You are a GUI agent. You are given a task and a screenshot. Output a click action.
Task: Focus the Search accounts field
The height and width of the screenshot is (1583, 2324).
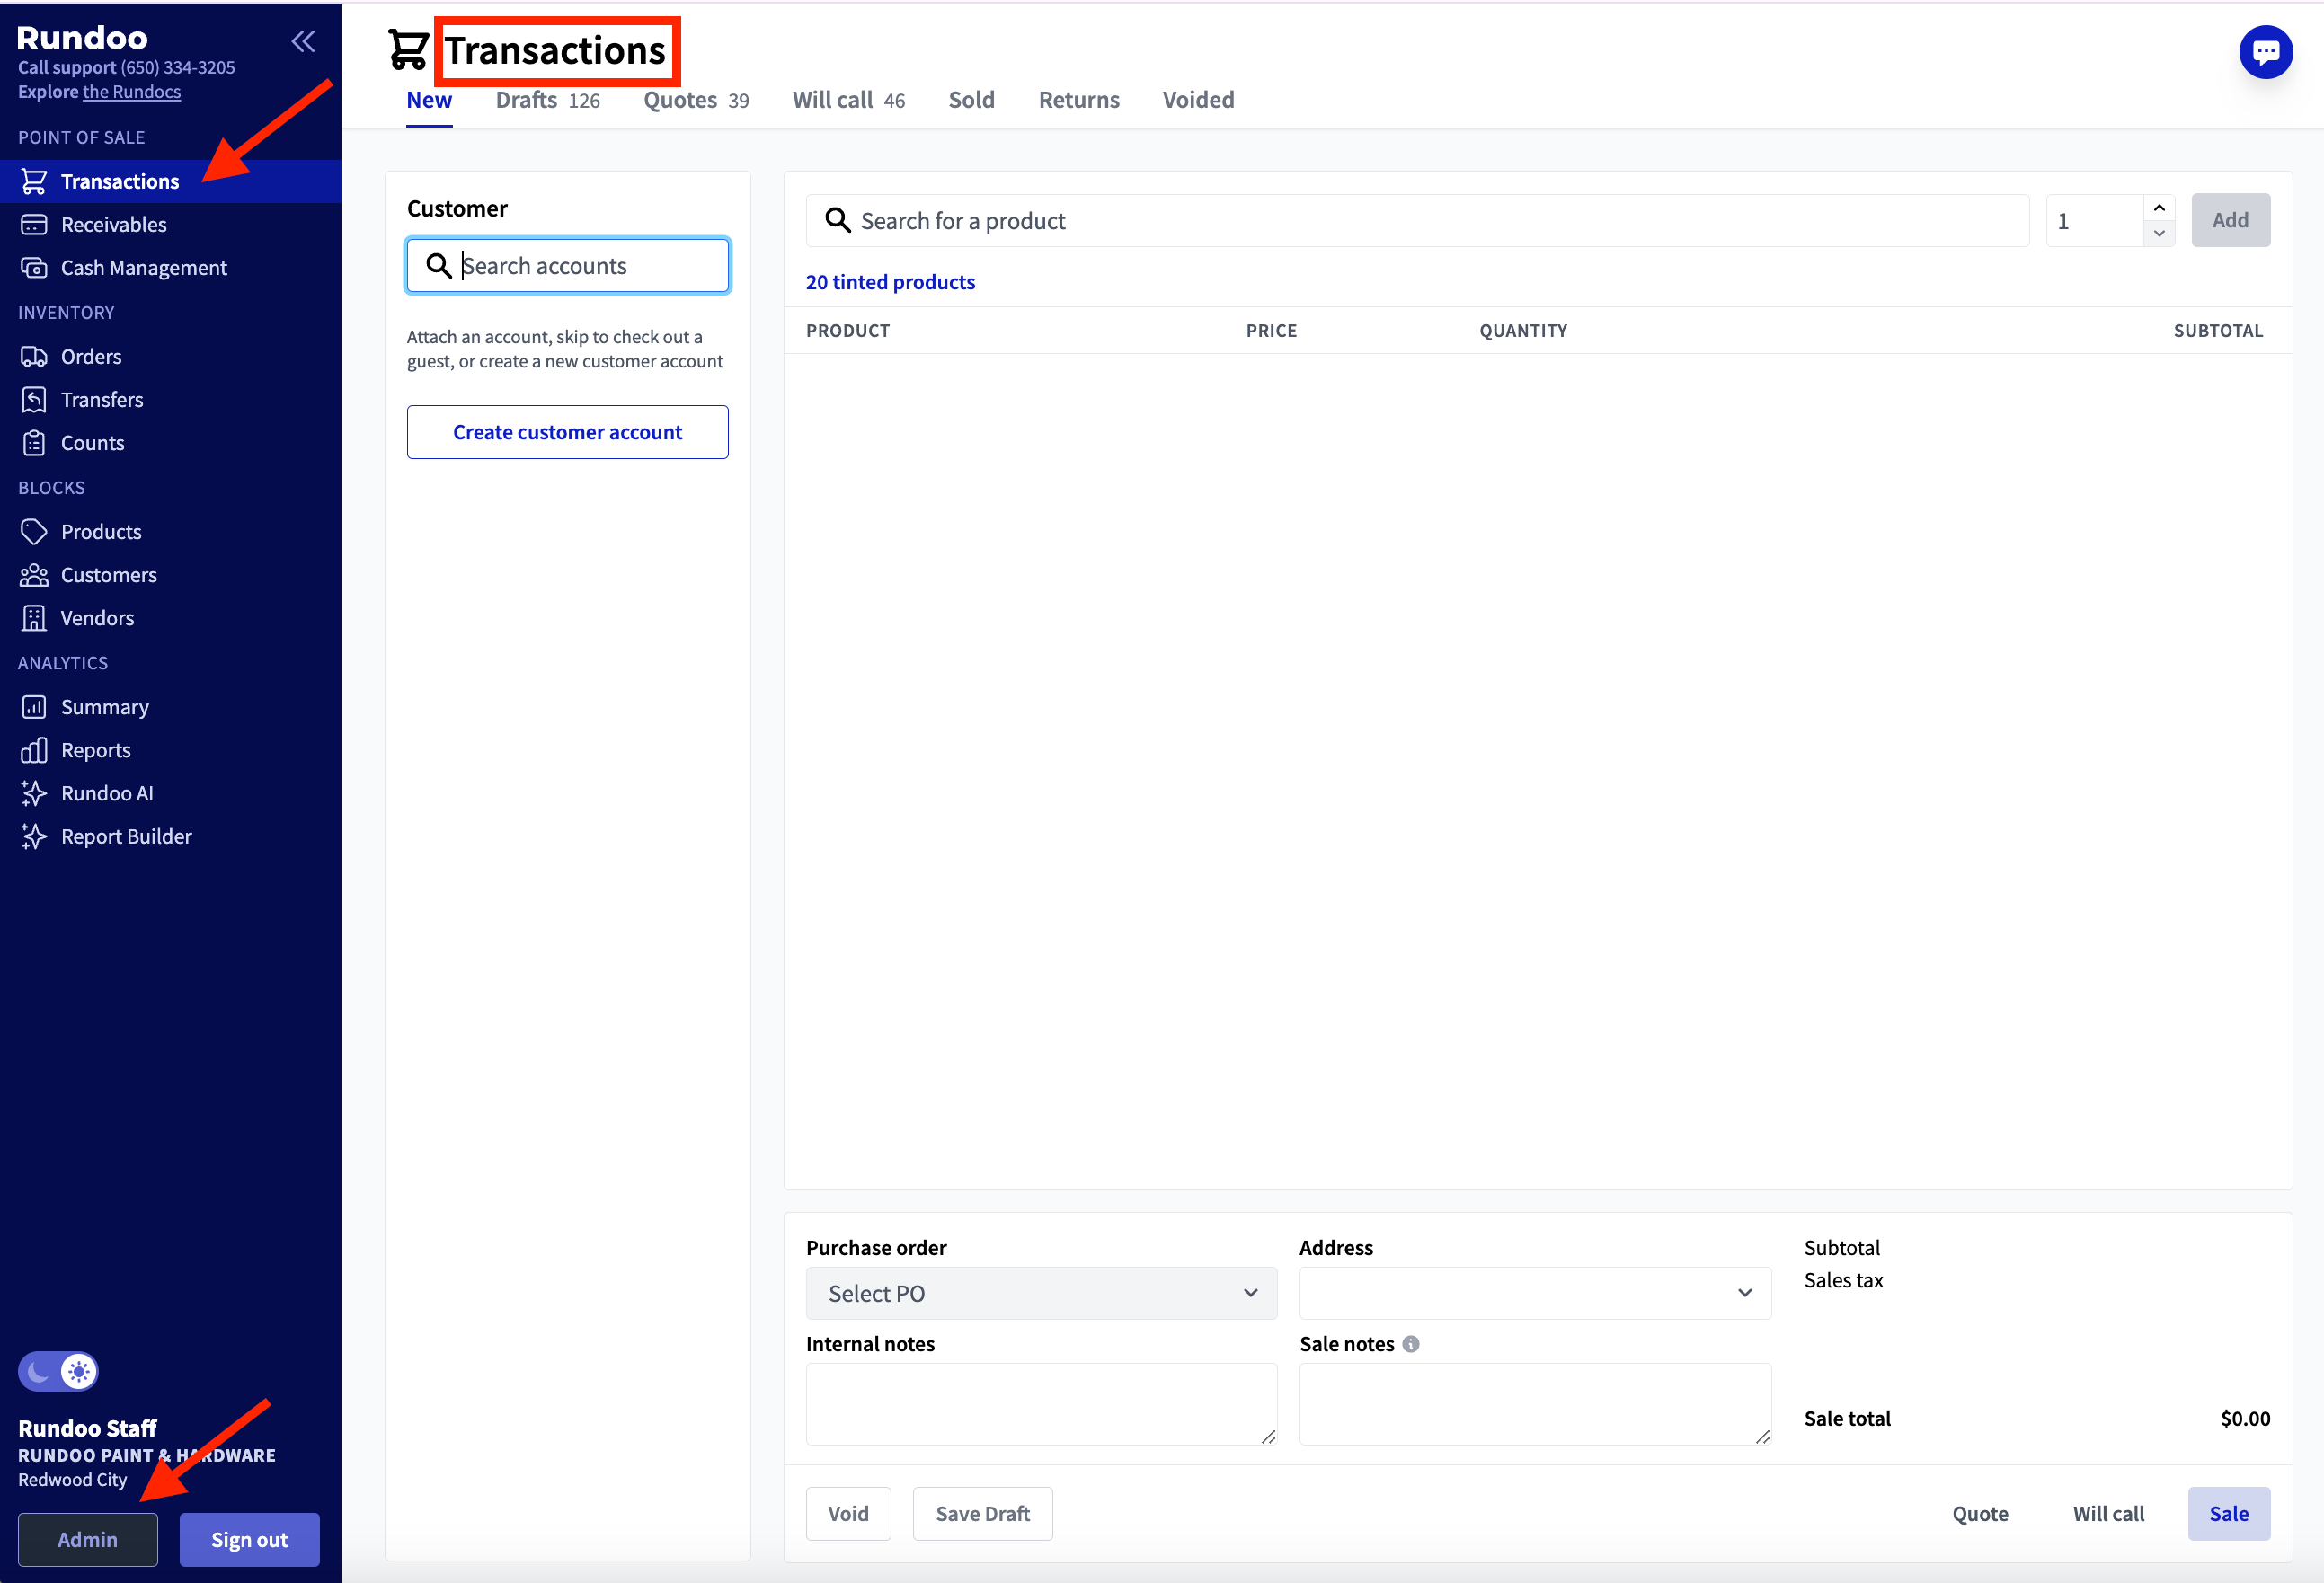567,265
